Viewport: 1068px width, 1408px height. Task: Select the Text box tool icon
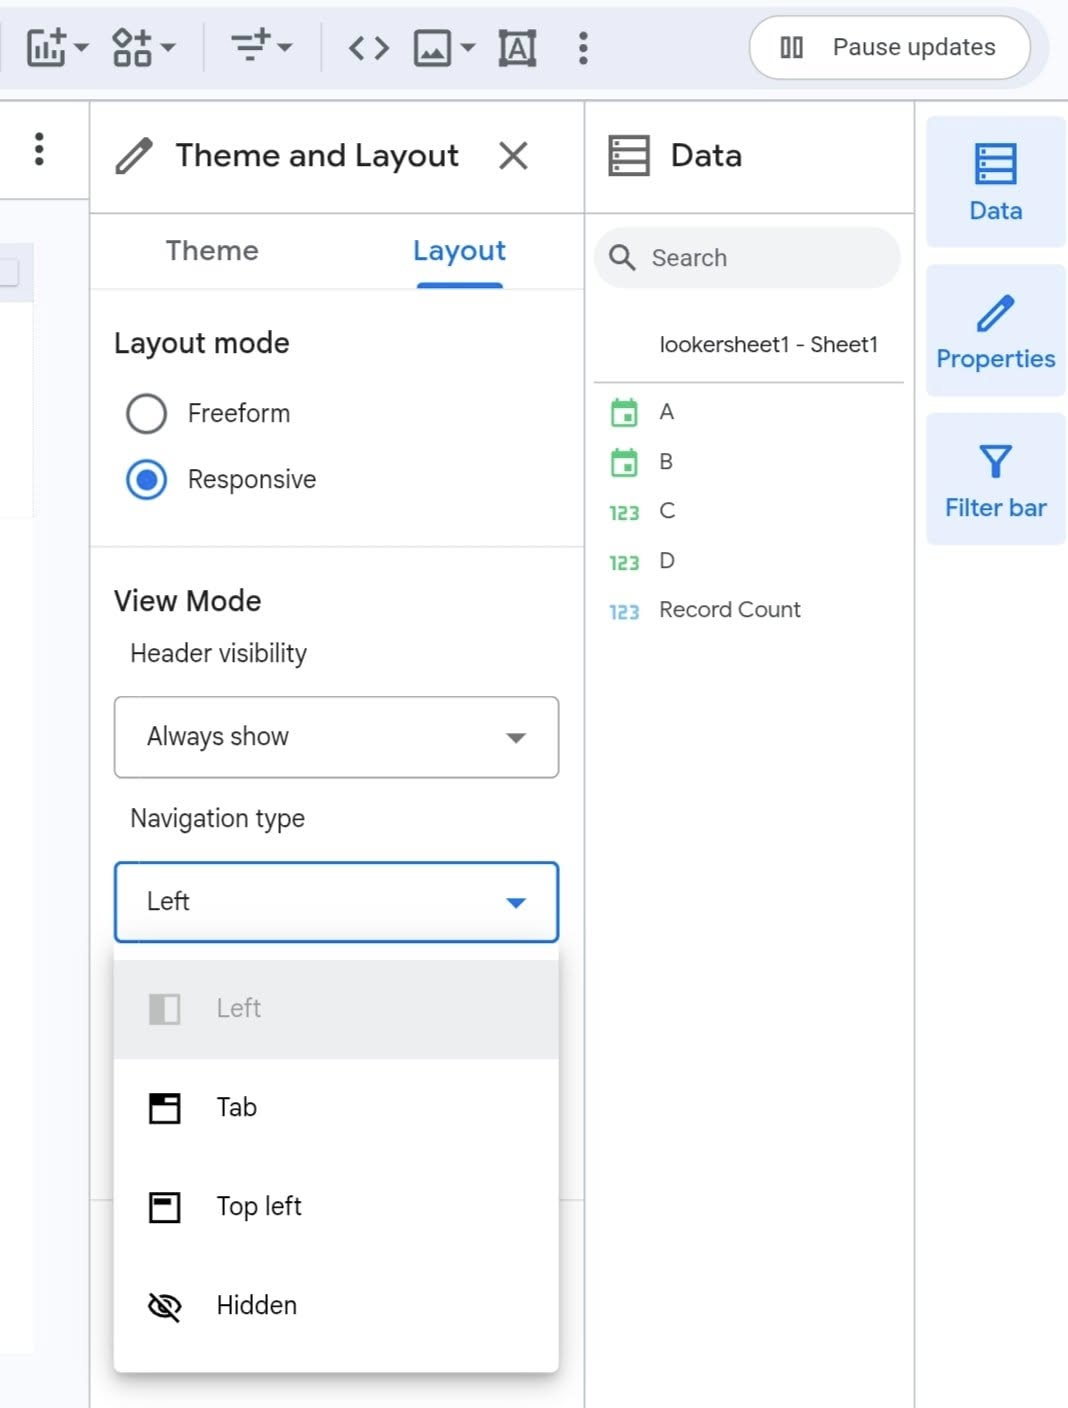(517, 47)
